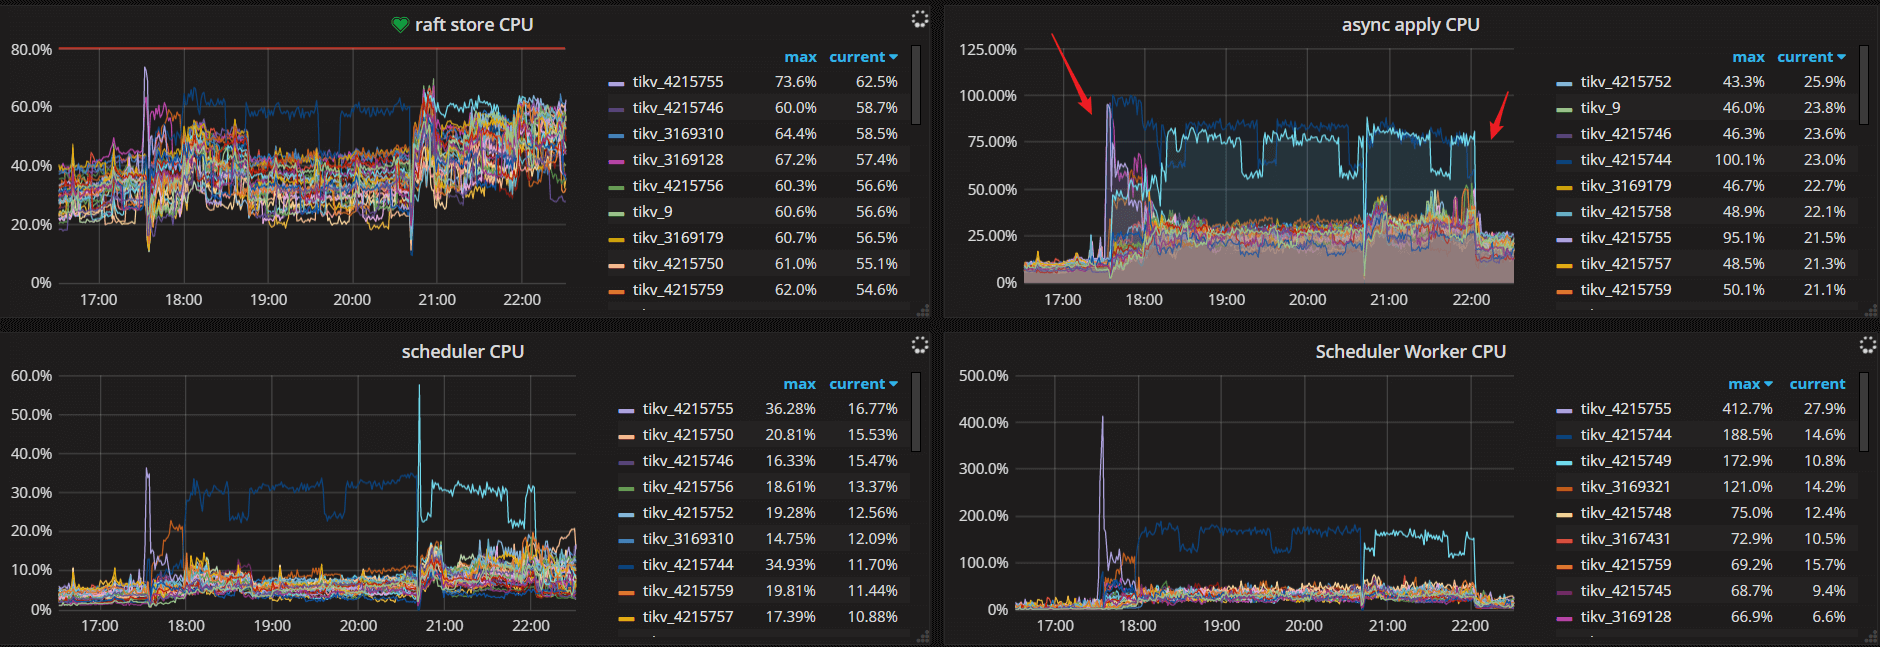The image size is (1880, 647).
Task: Click the scheduler CPU panel title
Action: (462, 352)
